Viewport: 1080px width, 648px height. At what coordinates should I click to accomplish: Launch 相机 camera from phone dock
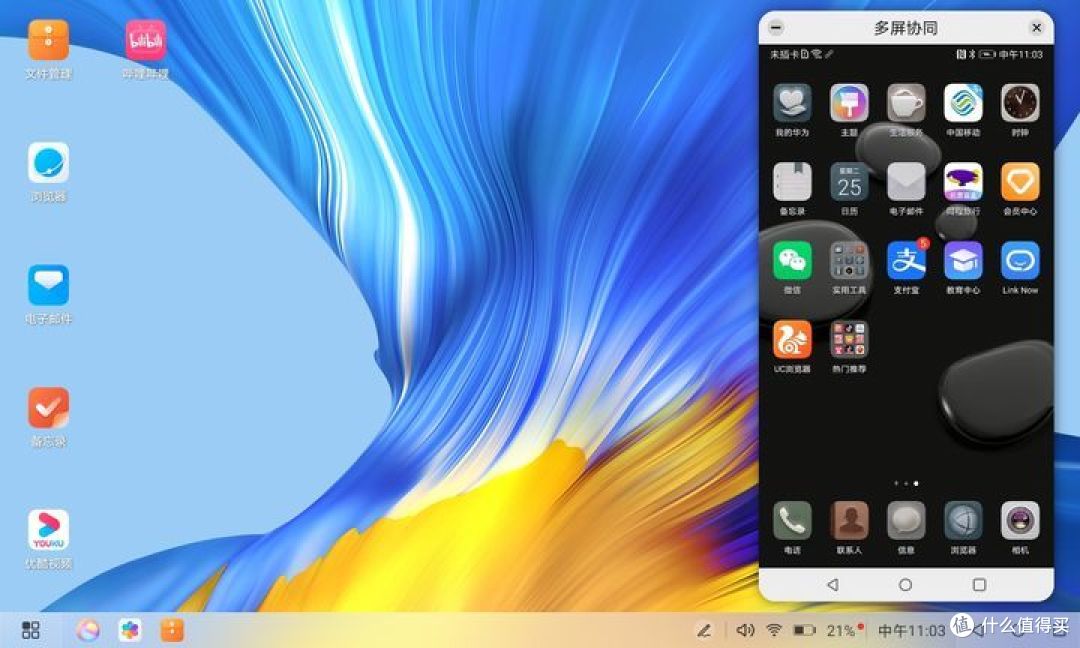tap(1020, 521)
